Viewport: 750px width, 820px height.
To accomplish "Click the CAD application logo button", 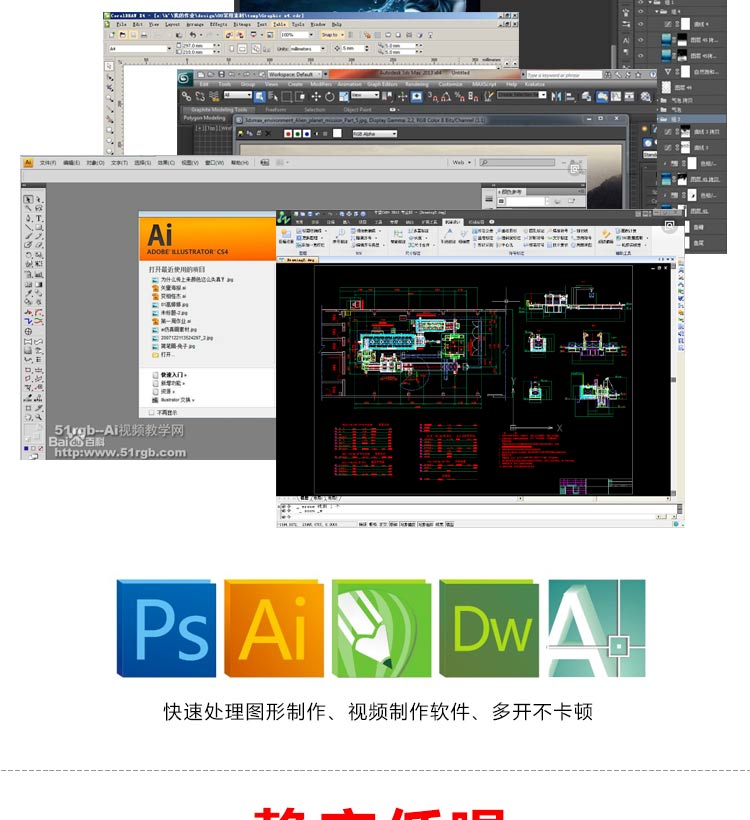I will (x=283, y=217).
